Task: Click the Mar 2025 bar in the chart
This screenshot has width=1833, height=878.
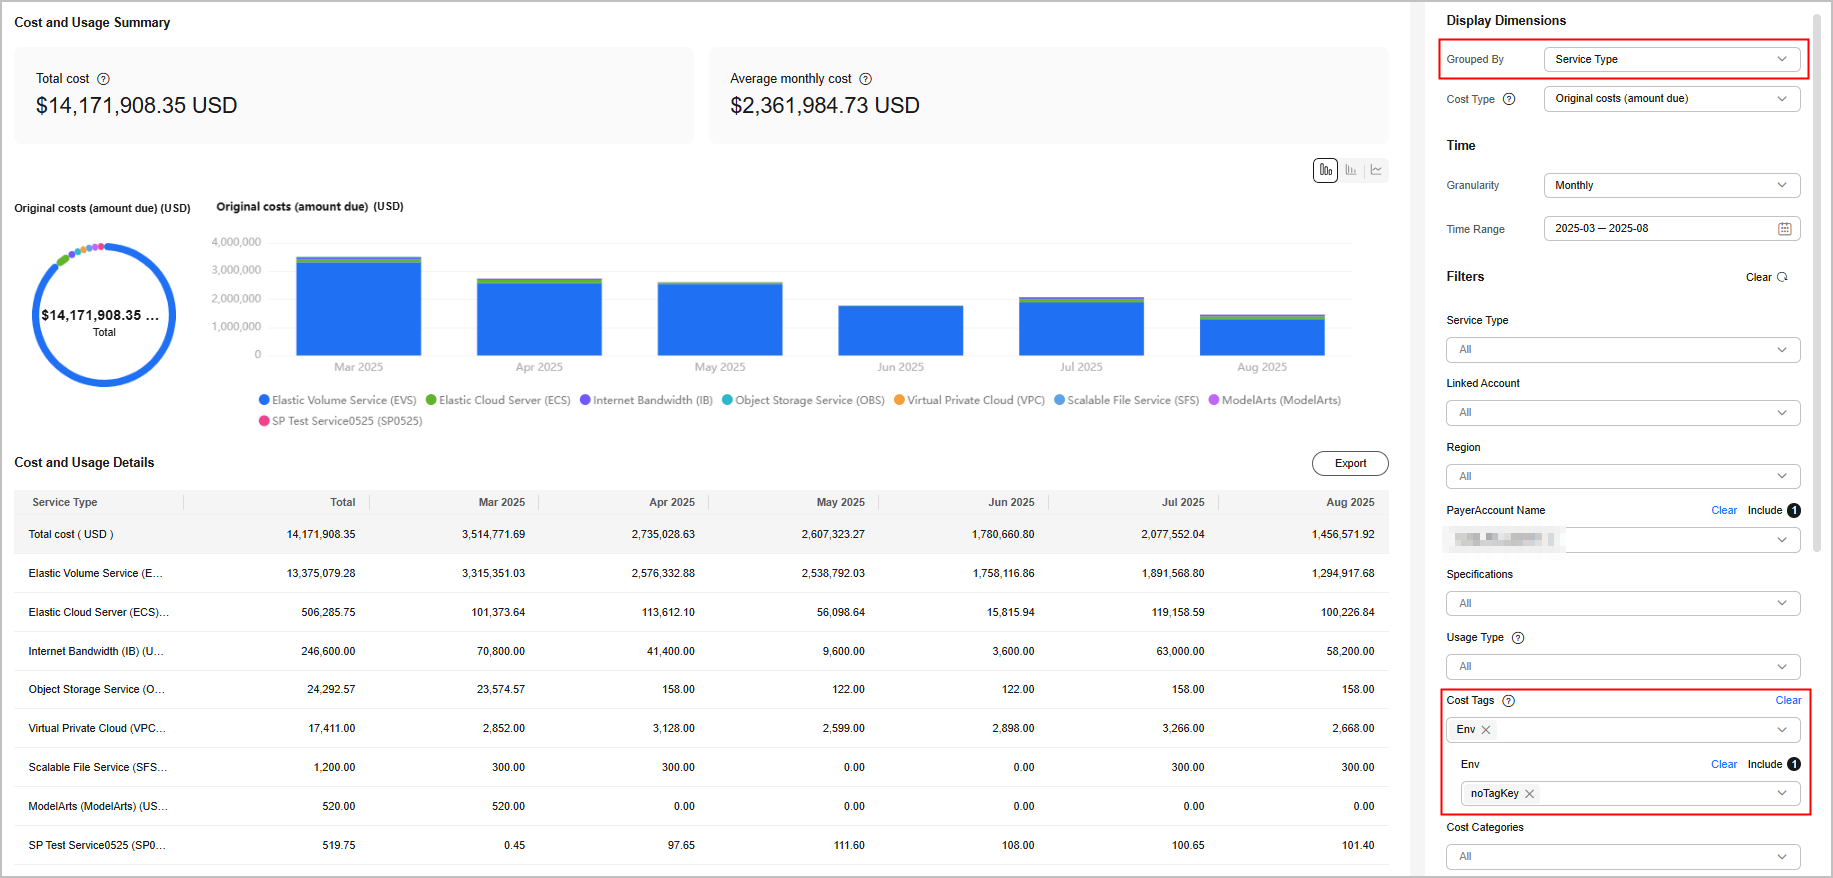Action: point(358,307)
